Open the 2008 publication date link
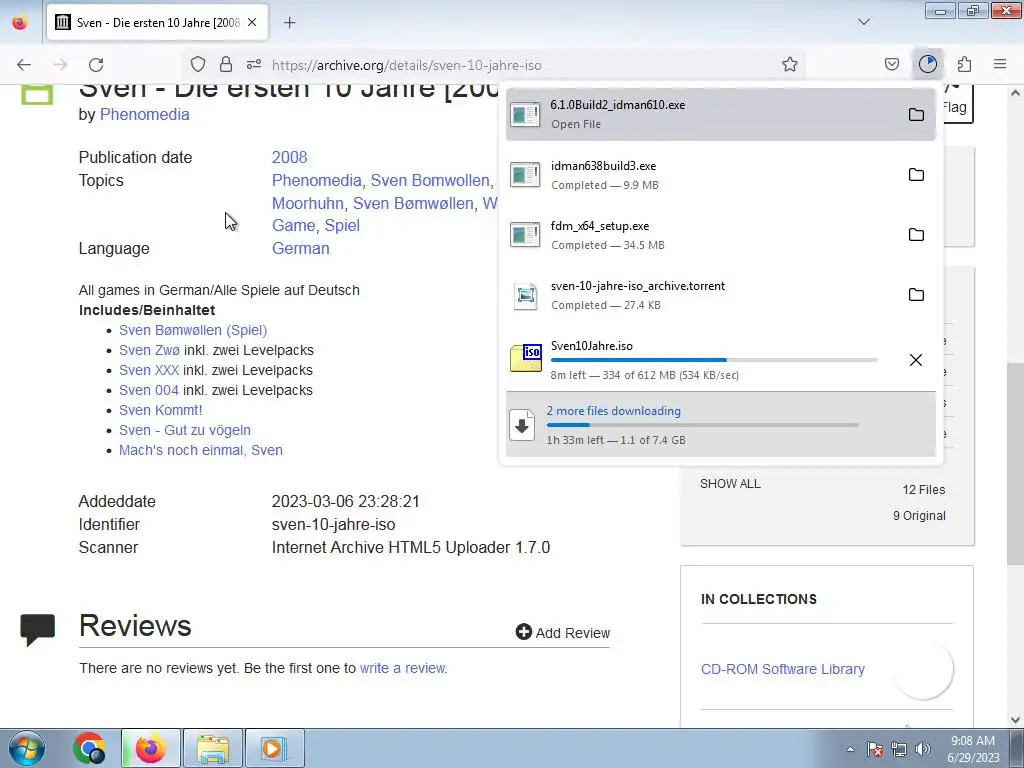The width and height of the screenshot is (1024, 768). click(289, 157)
